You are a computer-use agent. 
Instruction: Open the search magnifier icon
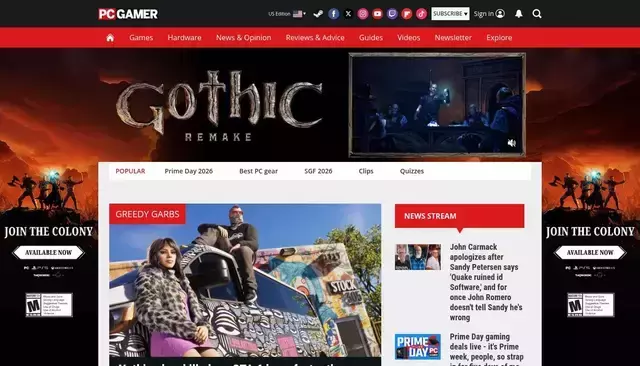(537, 14)
